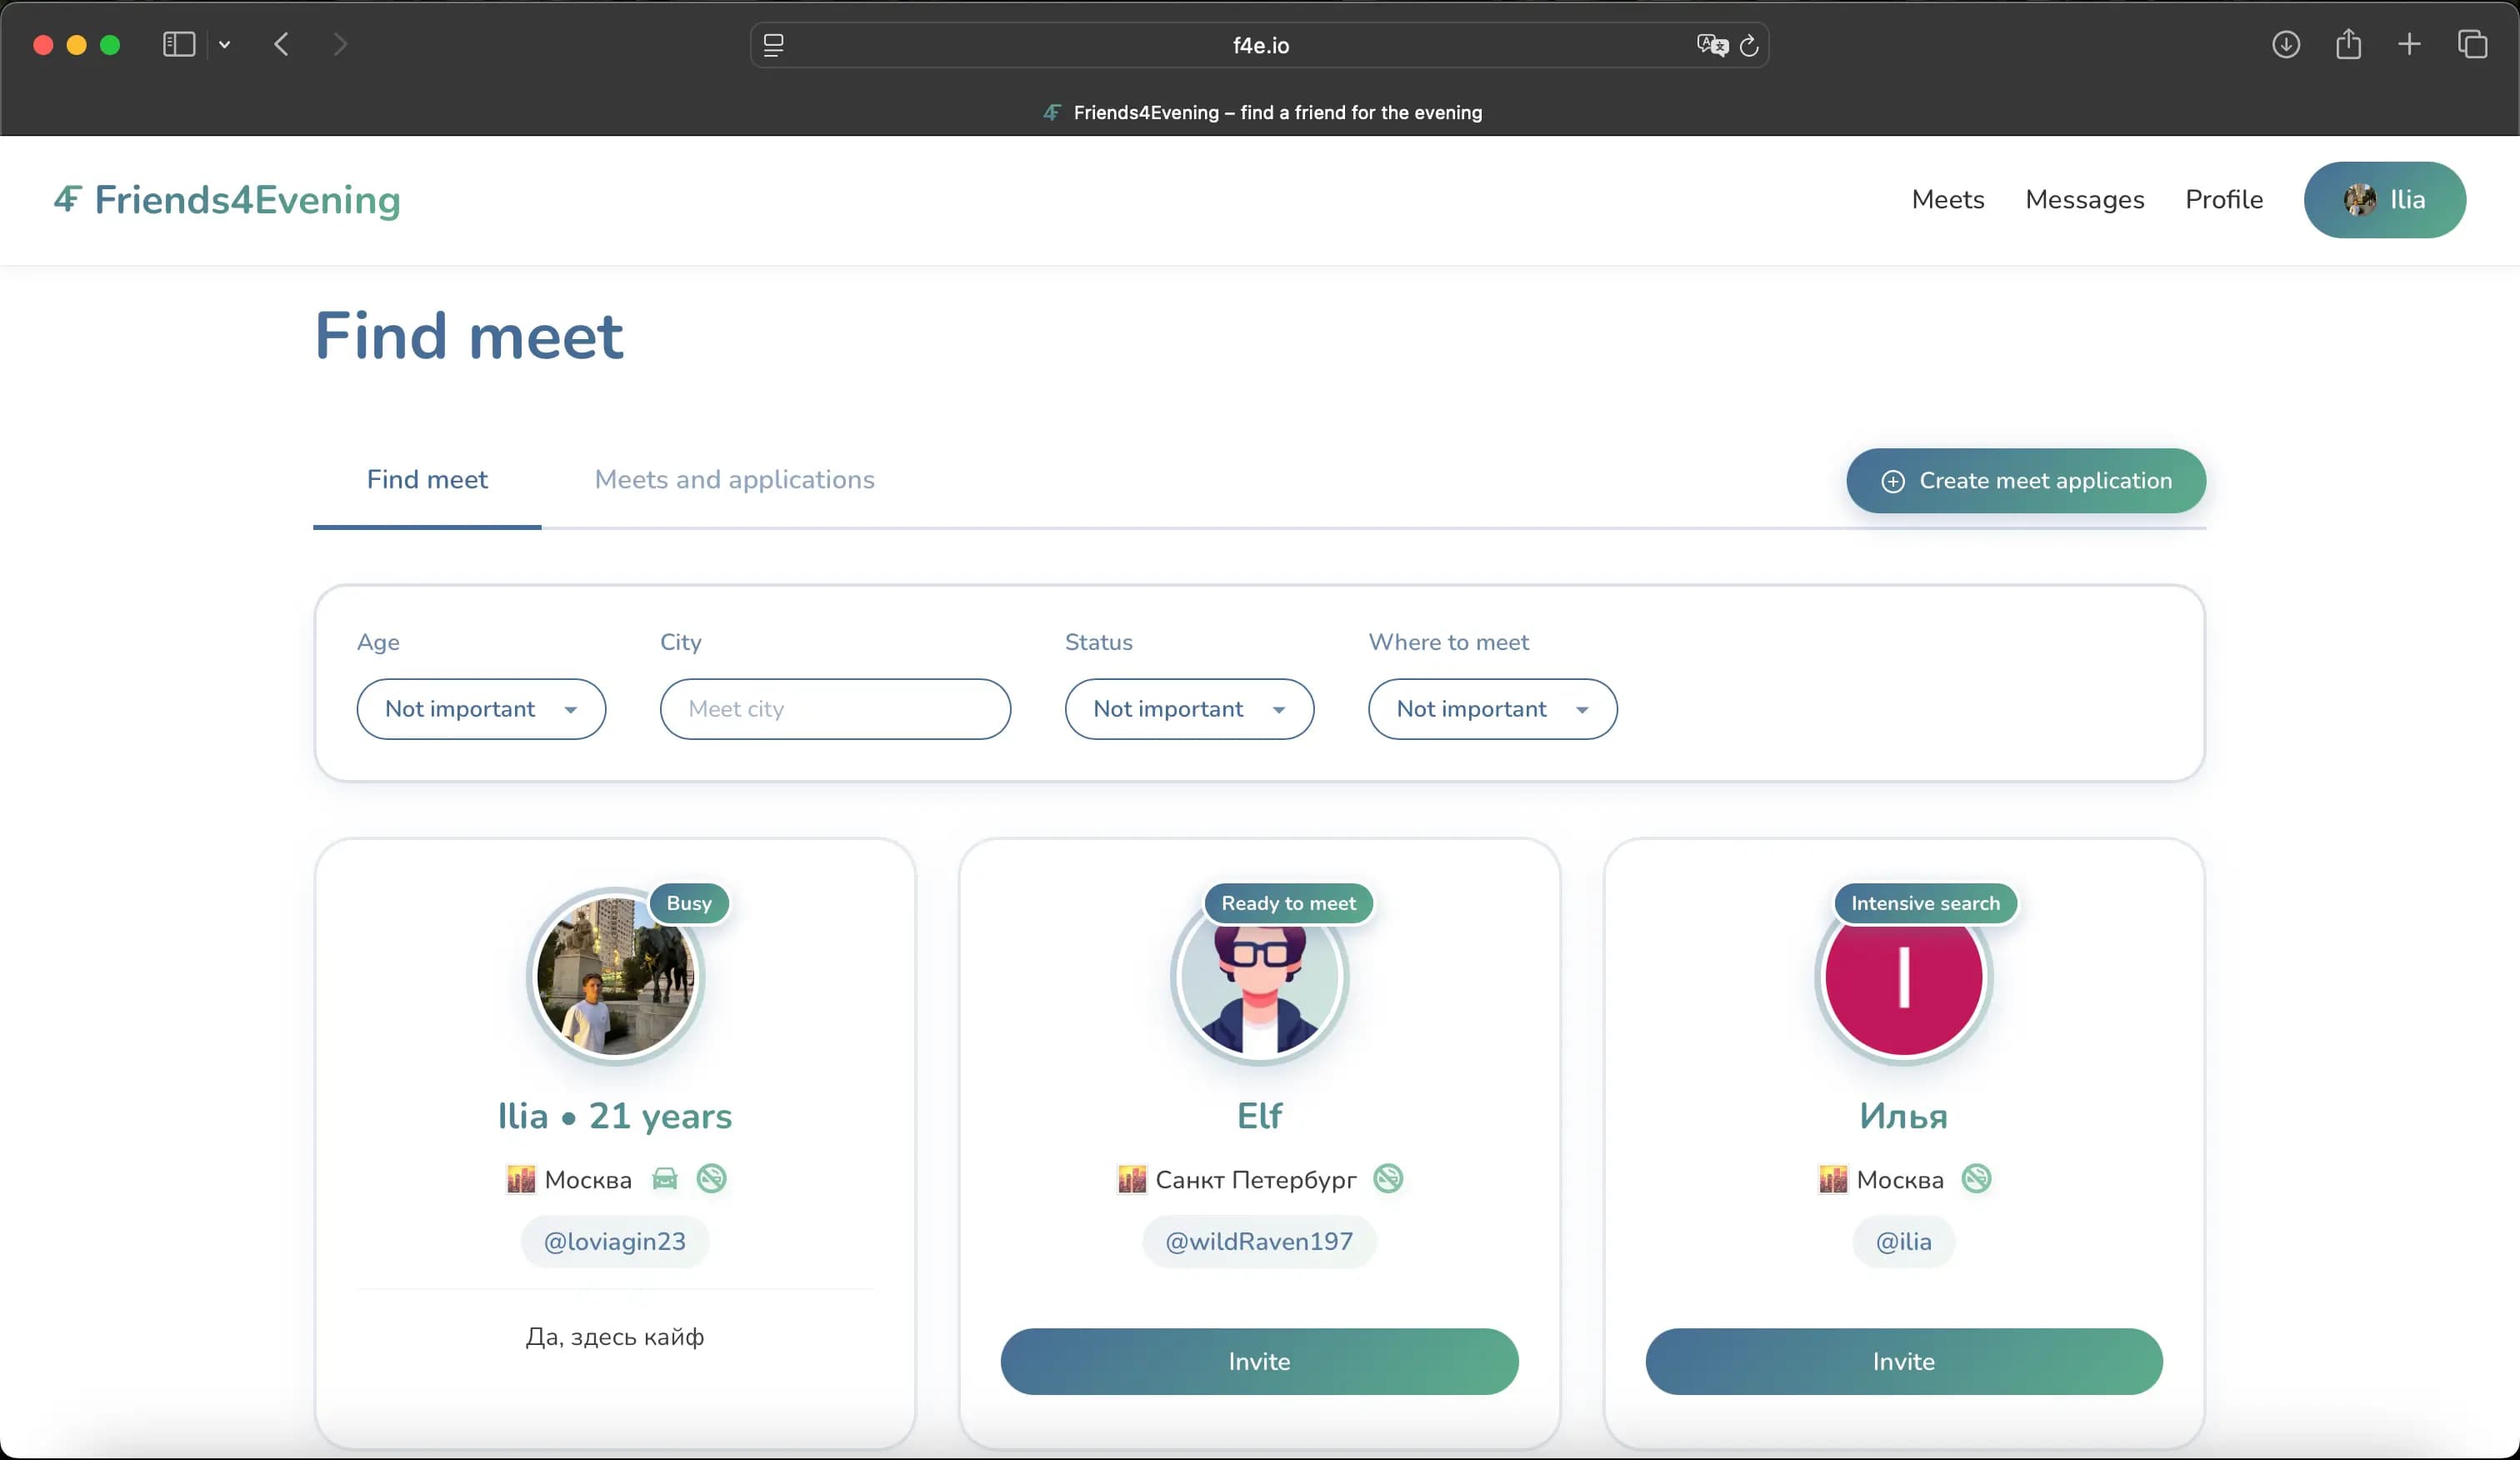The width and height of the screenshot is (2520, 1460).
Task: Open the Status filter dropdown
Action: 1189,709
